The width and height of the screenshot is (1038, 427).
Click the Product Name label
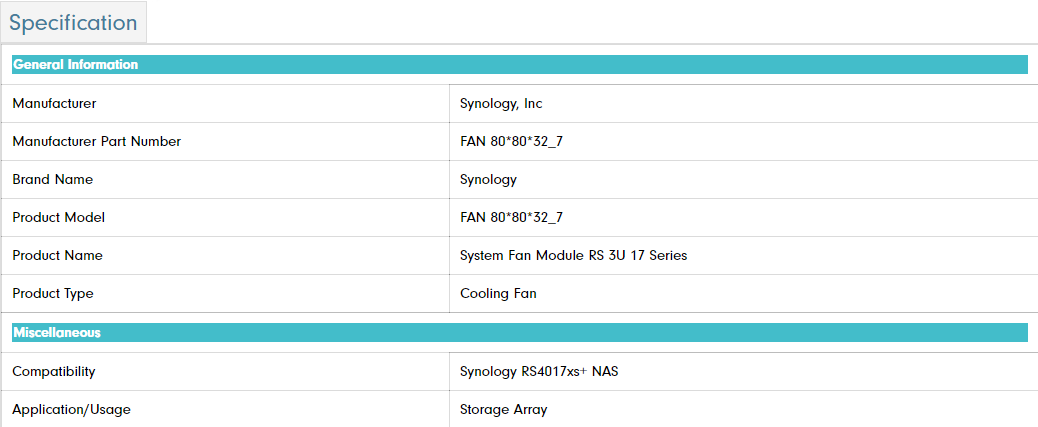pos(57,255)
